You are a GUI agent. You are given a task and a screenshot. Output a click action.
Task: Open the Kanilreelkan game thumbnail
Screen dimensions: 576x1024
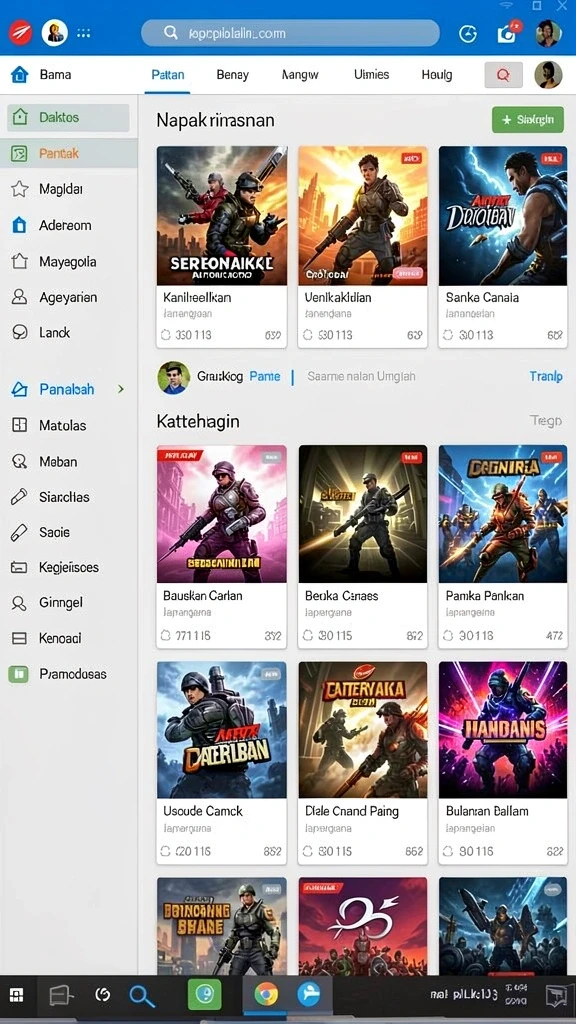(x=221, y=216)
